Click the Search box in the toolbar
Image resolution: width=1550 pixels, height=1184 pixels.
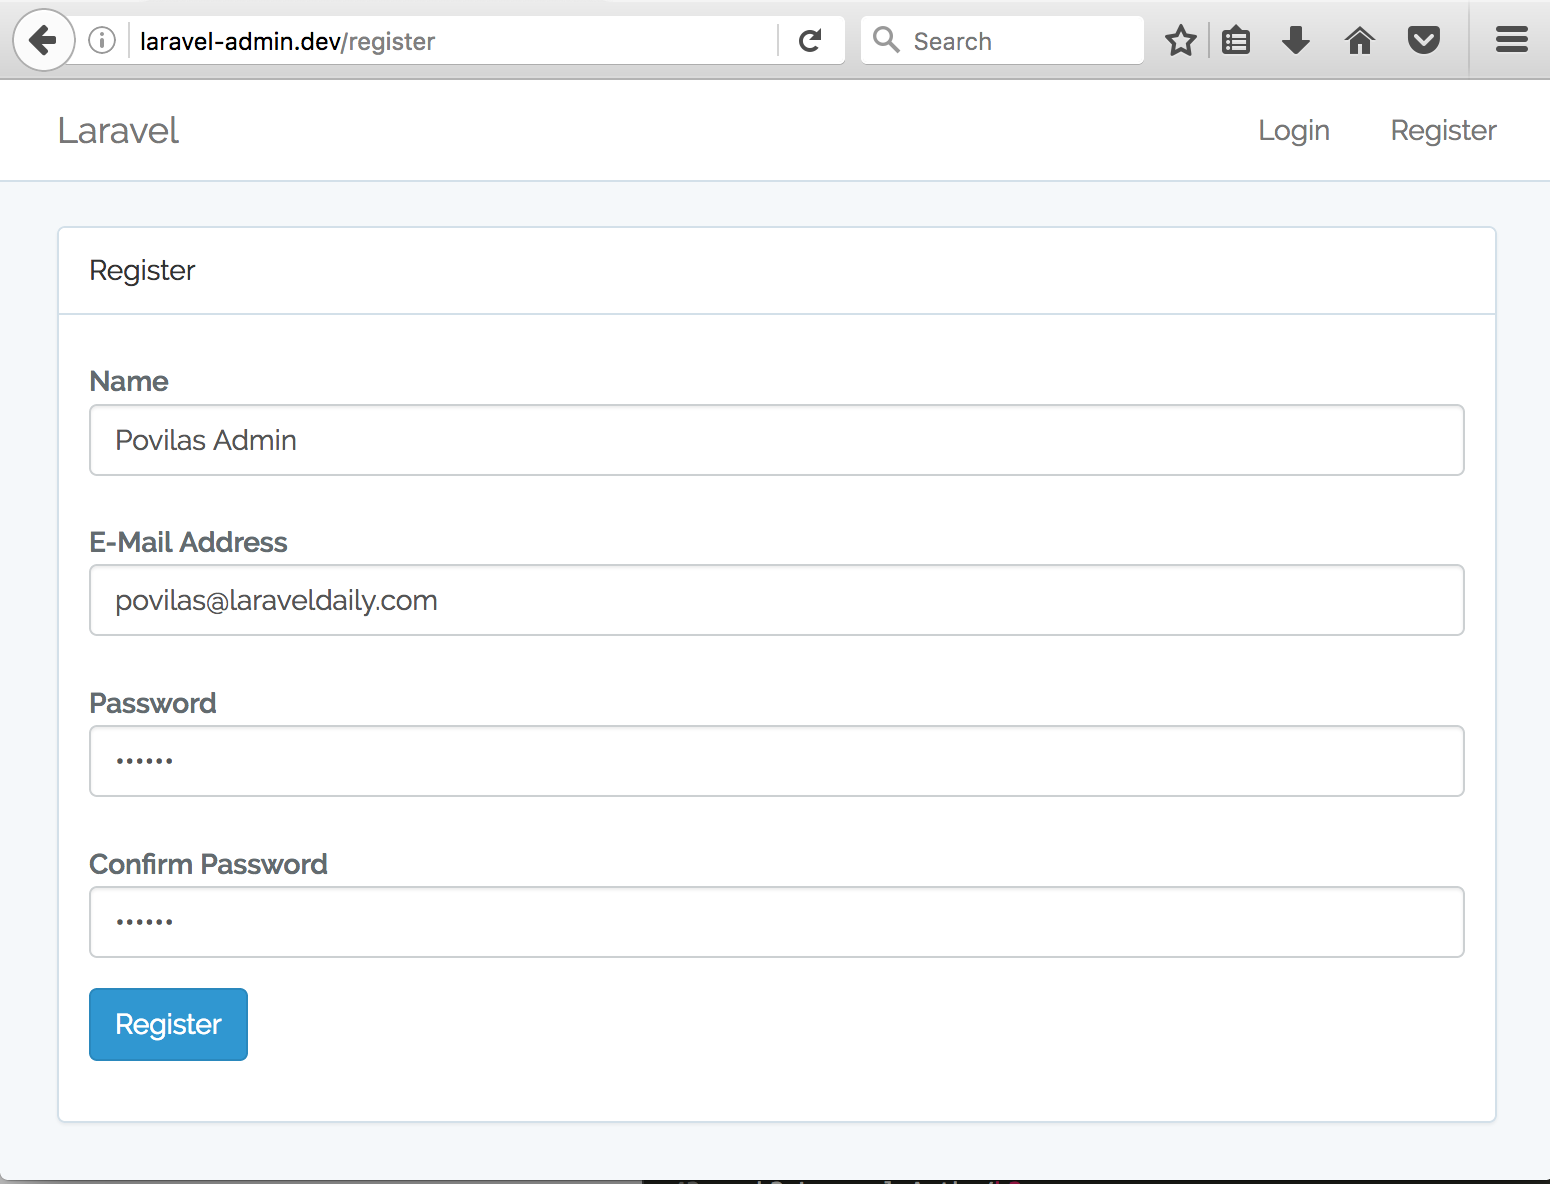(x=1000, y=40)
